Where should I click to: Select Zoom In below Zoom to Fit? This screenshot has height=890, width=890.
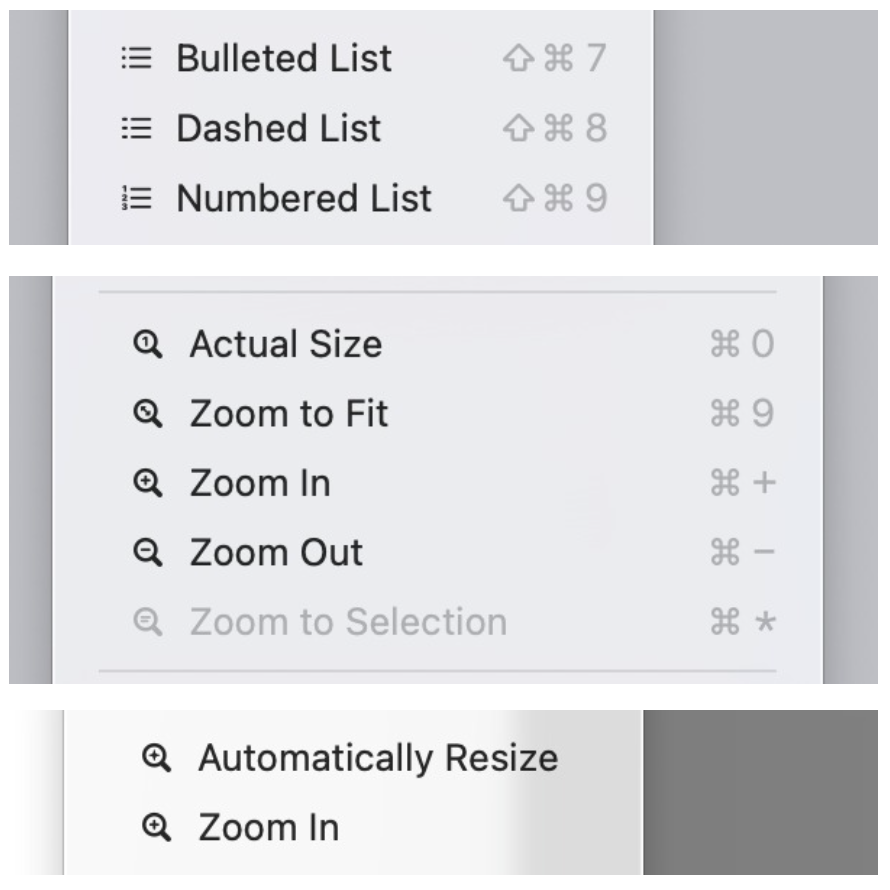[x=260, y=484]
